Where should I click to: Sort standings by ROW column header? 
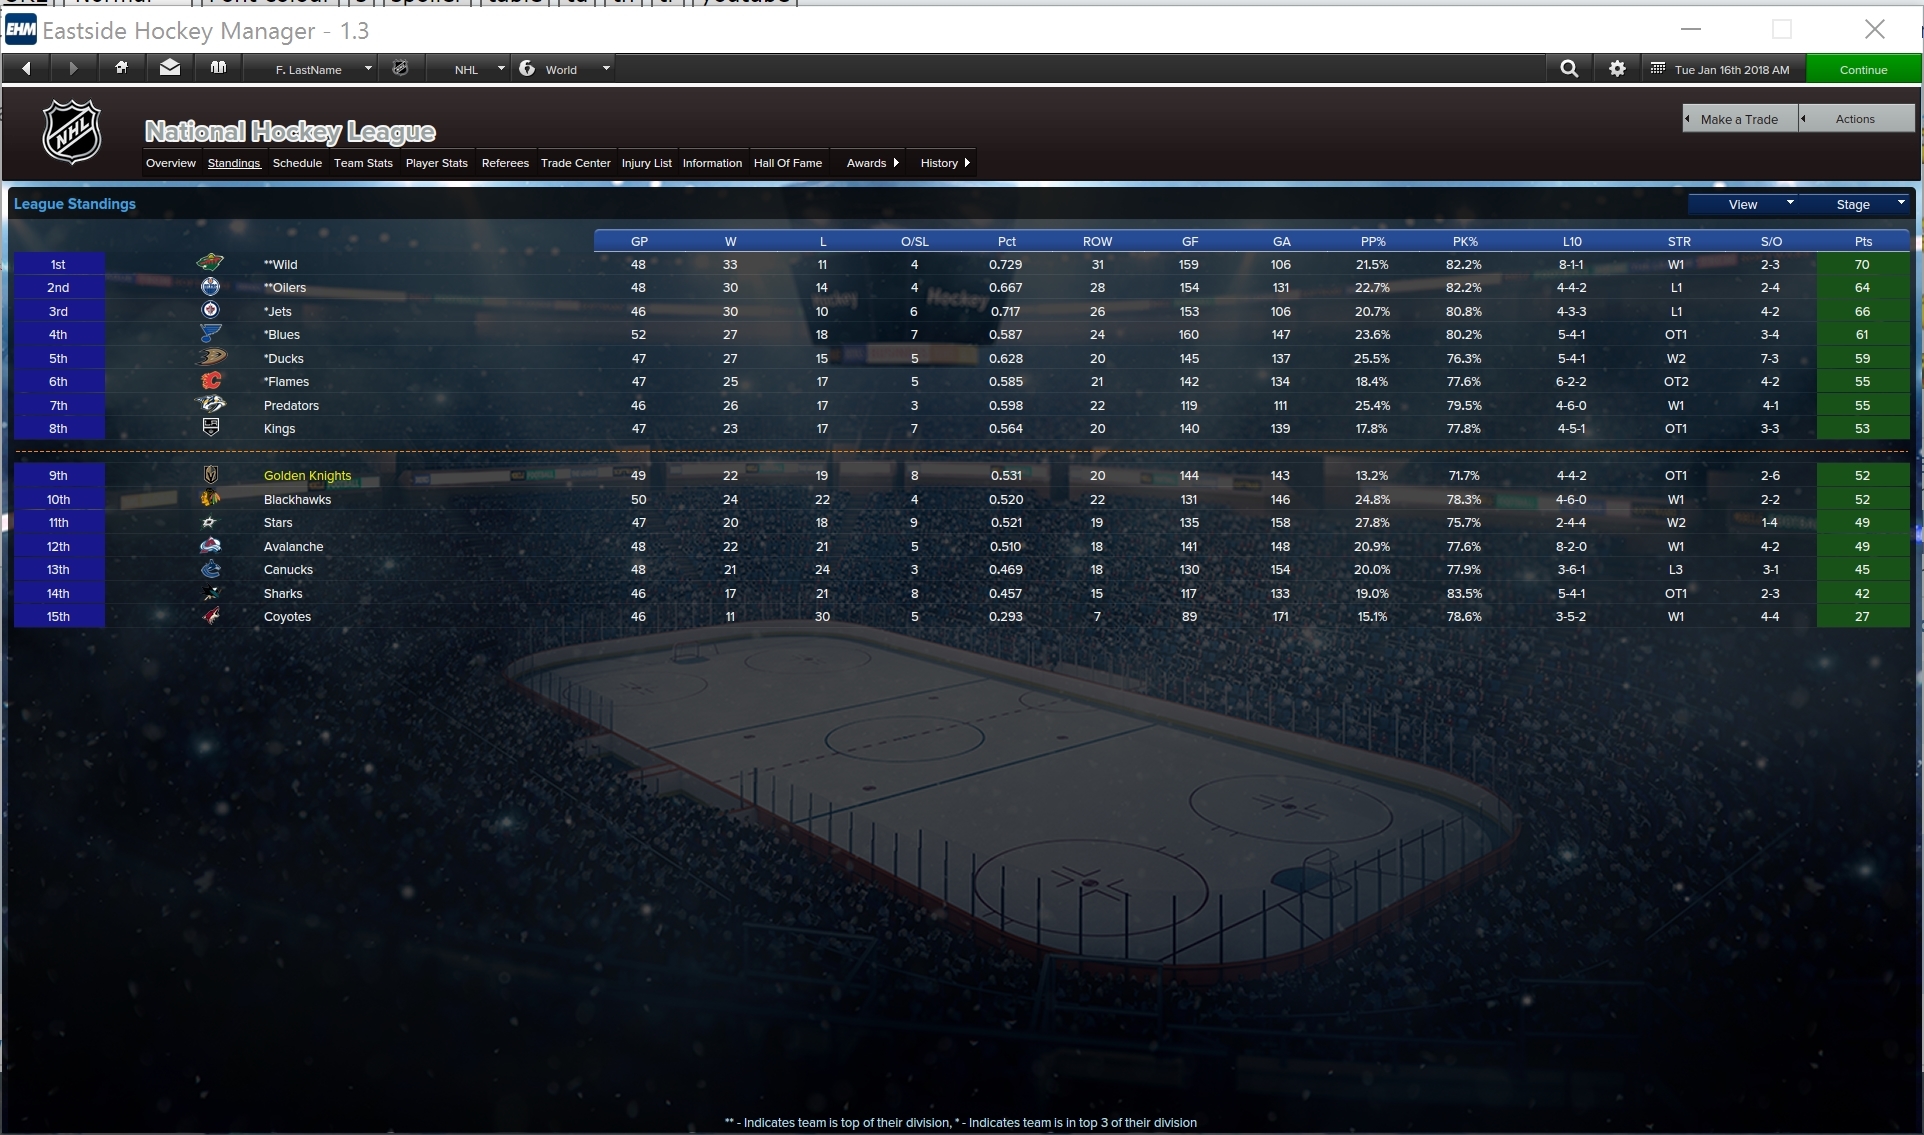click(x=1097, y=241)
